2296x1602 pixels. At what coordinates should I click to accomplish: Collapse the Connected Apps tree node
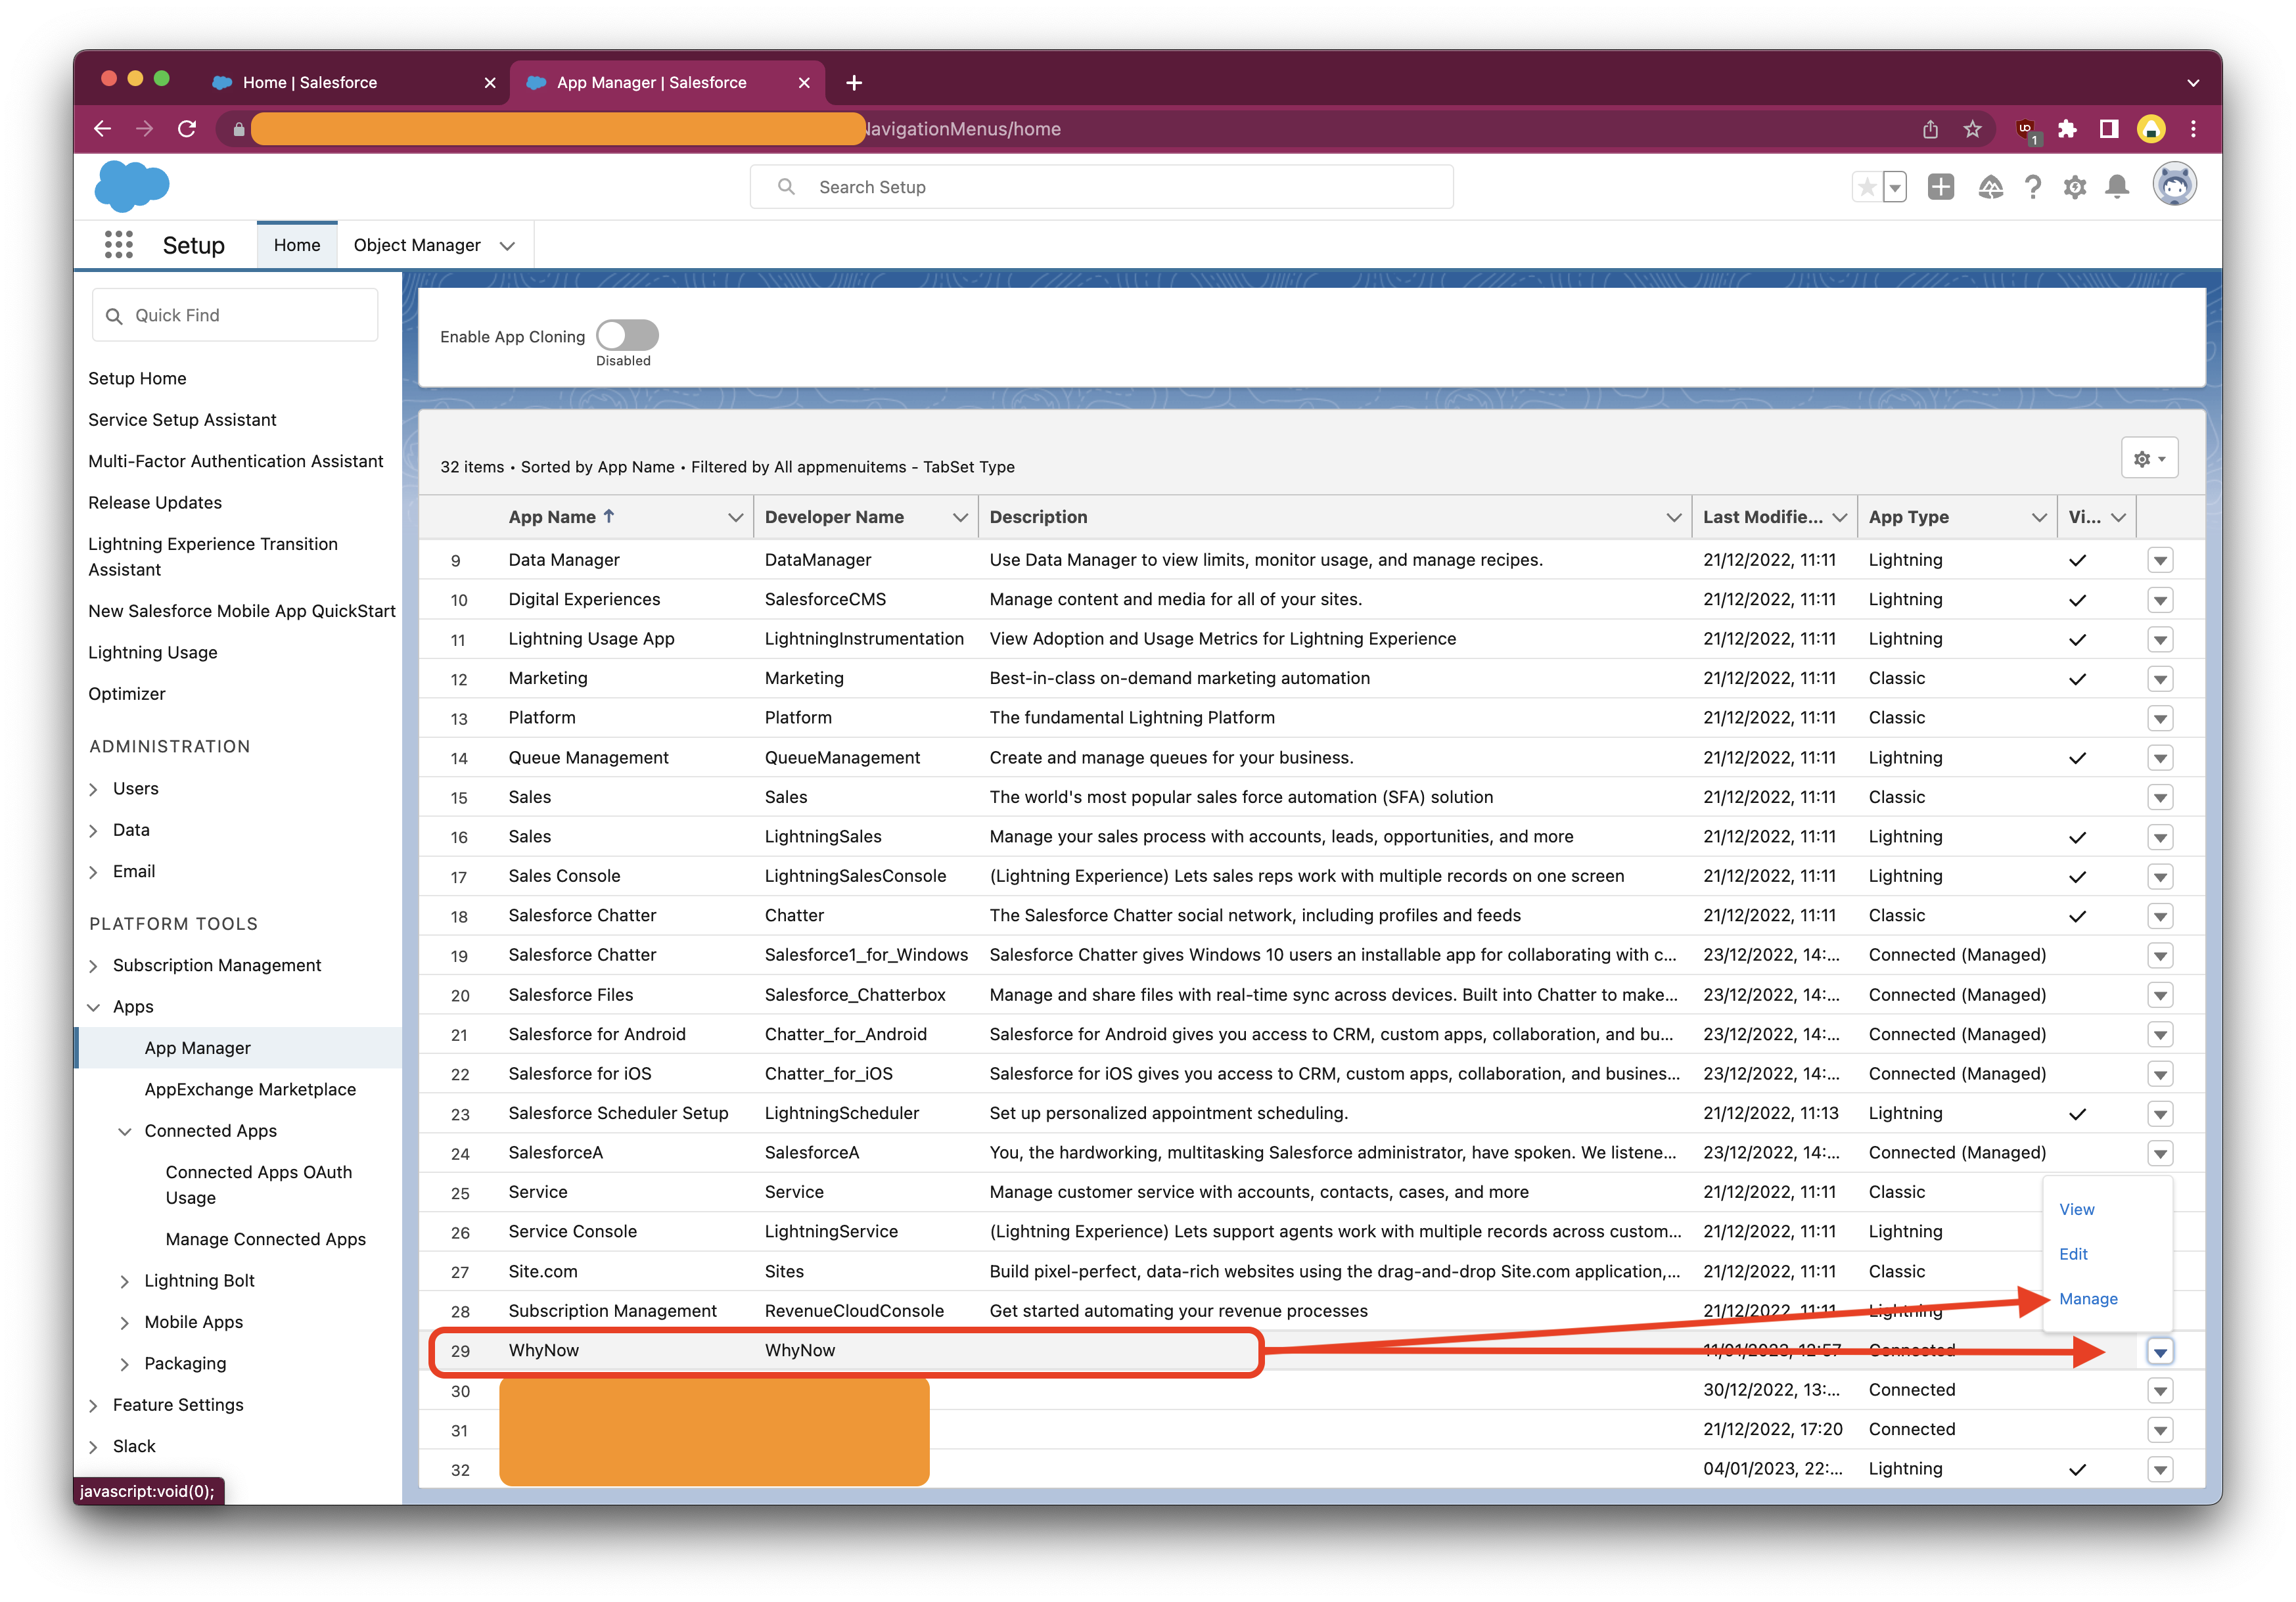coord(125,1131)
